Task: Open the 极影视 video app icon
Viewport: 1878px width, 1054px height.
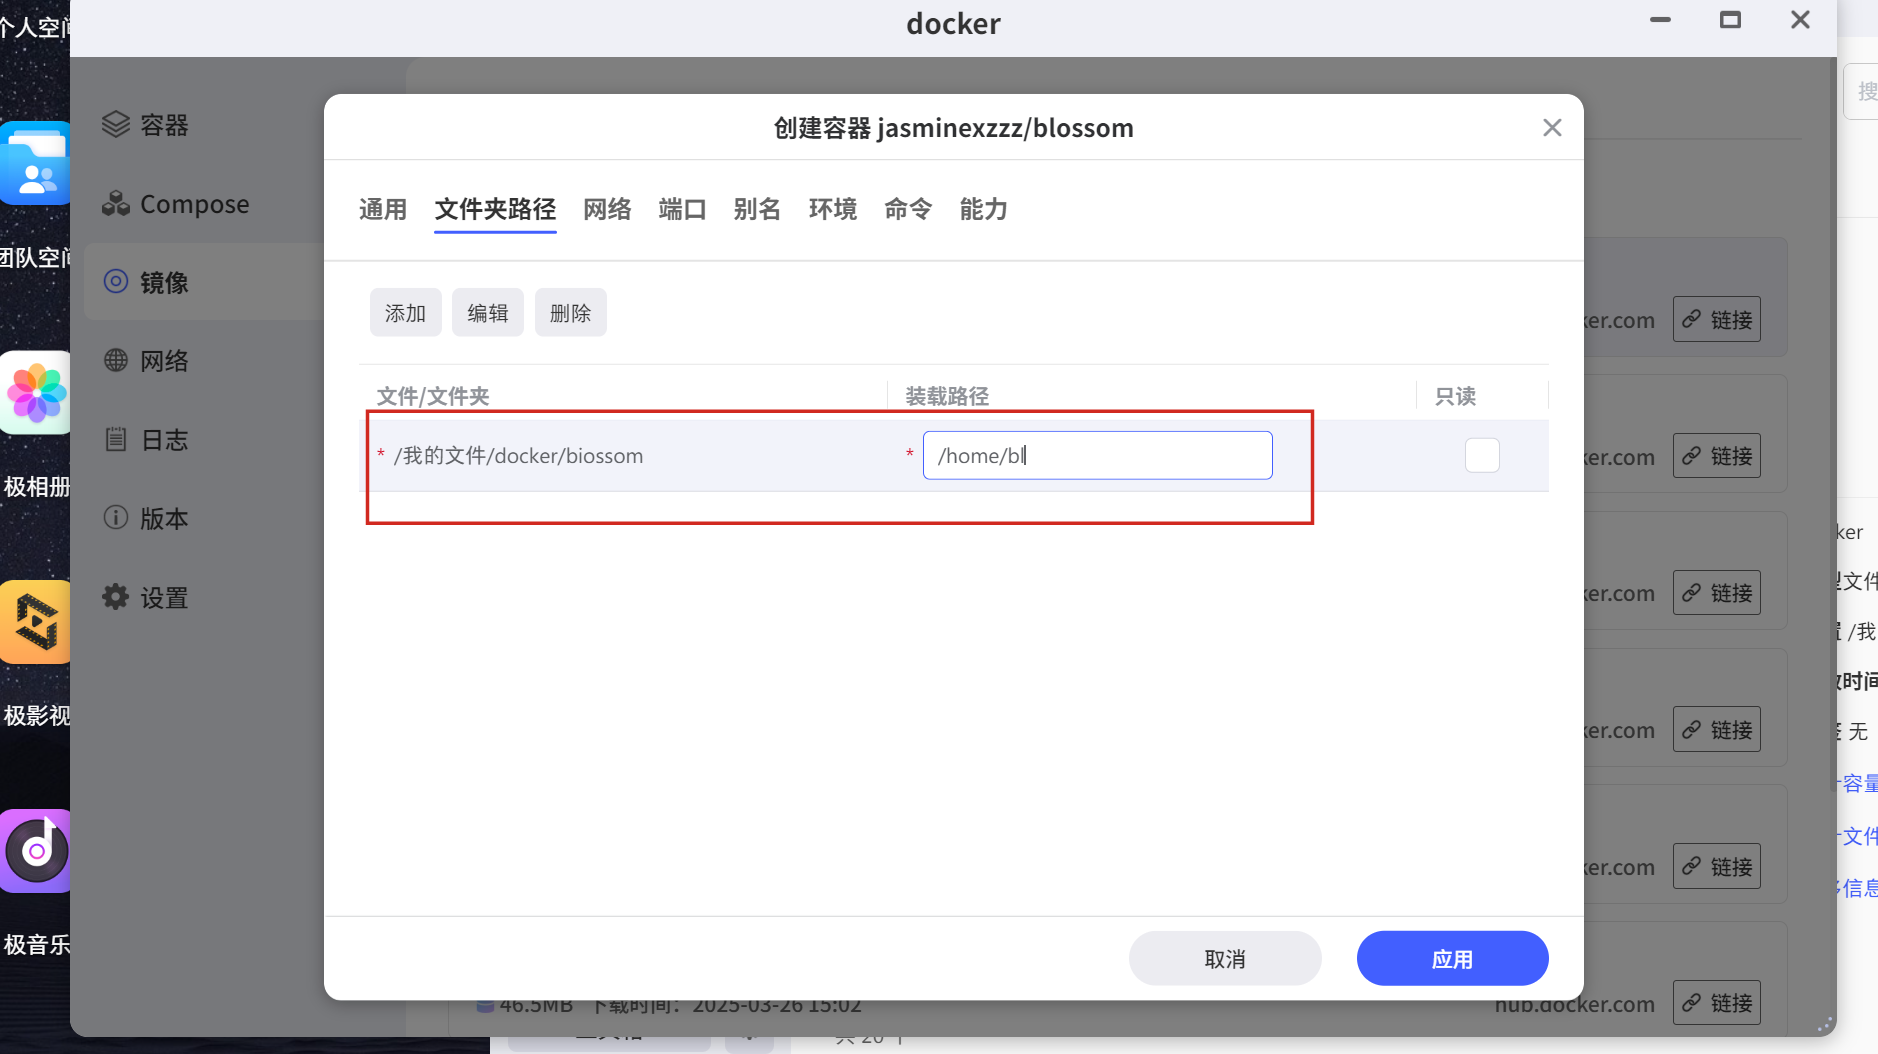Action: point(37,622)
